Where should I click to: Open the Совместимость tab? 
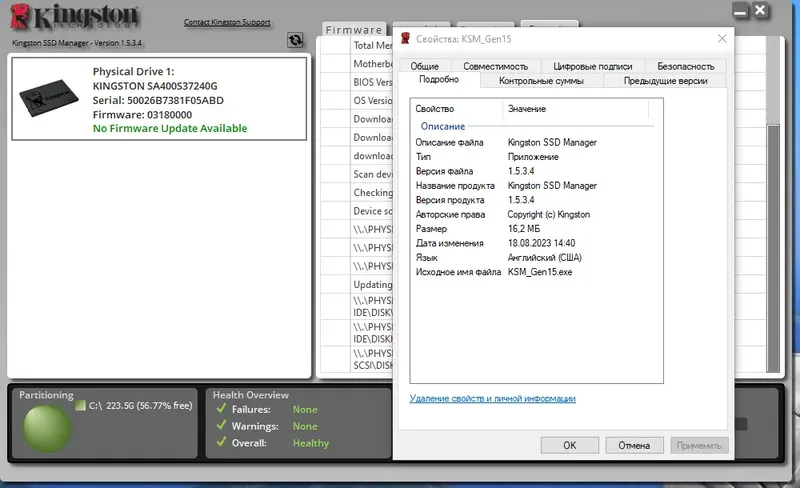[495, 66]
